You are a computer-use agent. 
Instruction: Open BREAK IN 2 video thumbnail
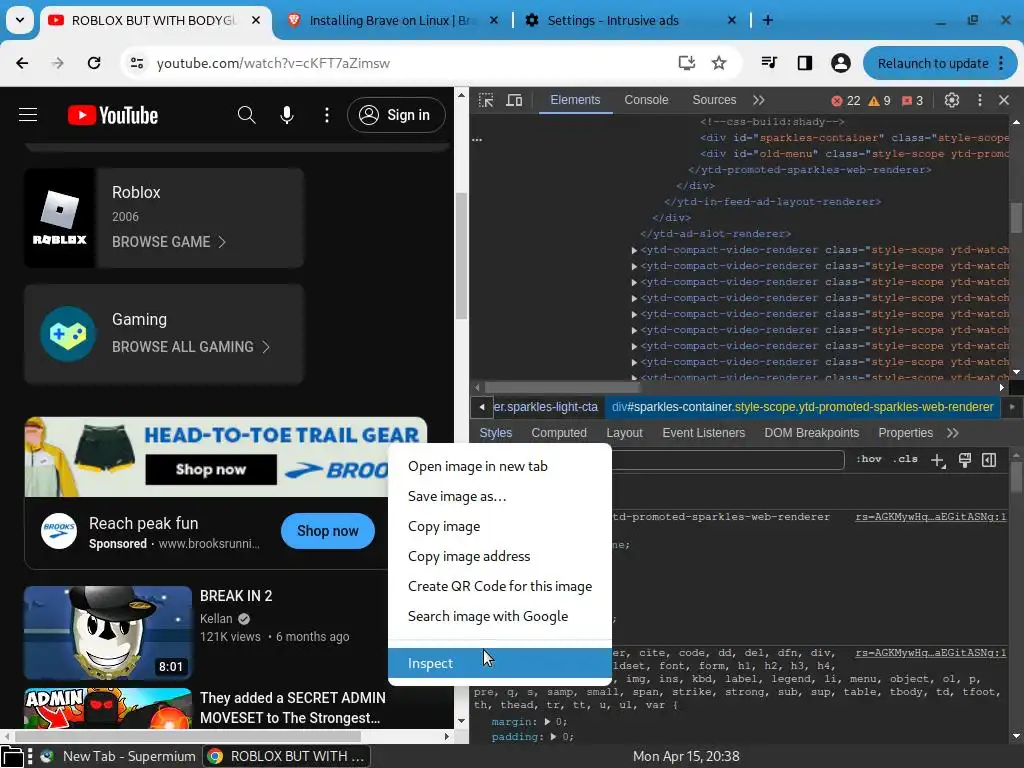108,633
